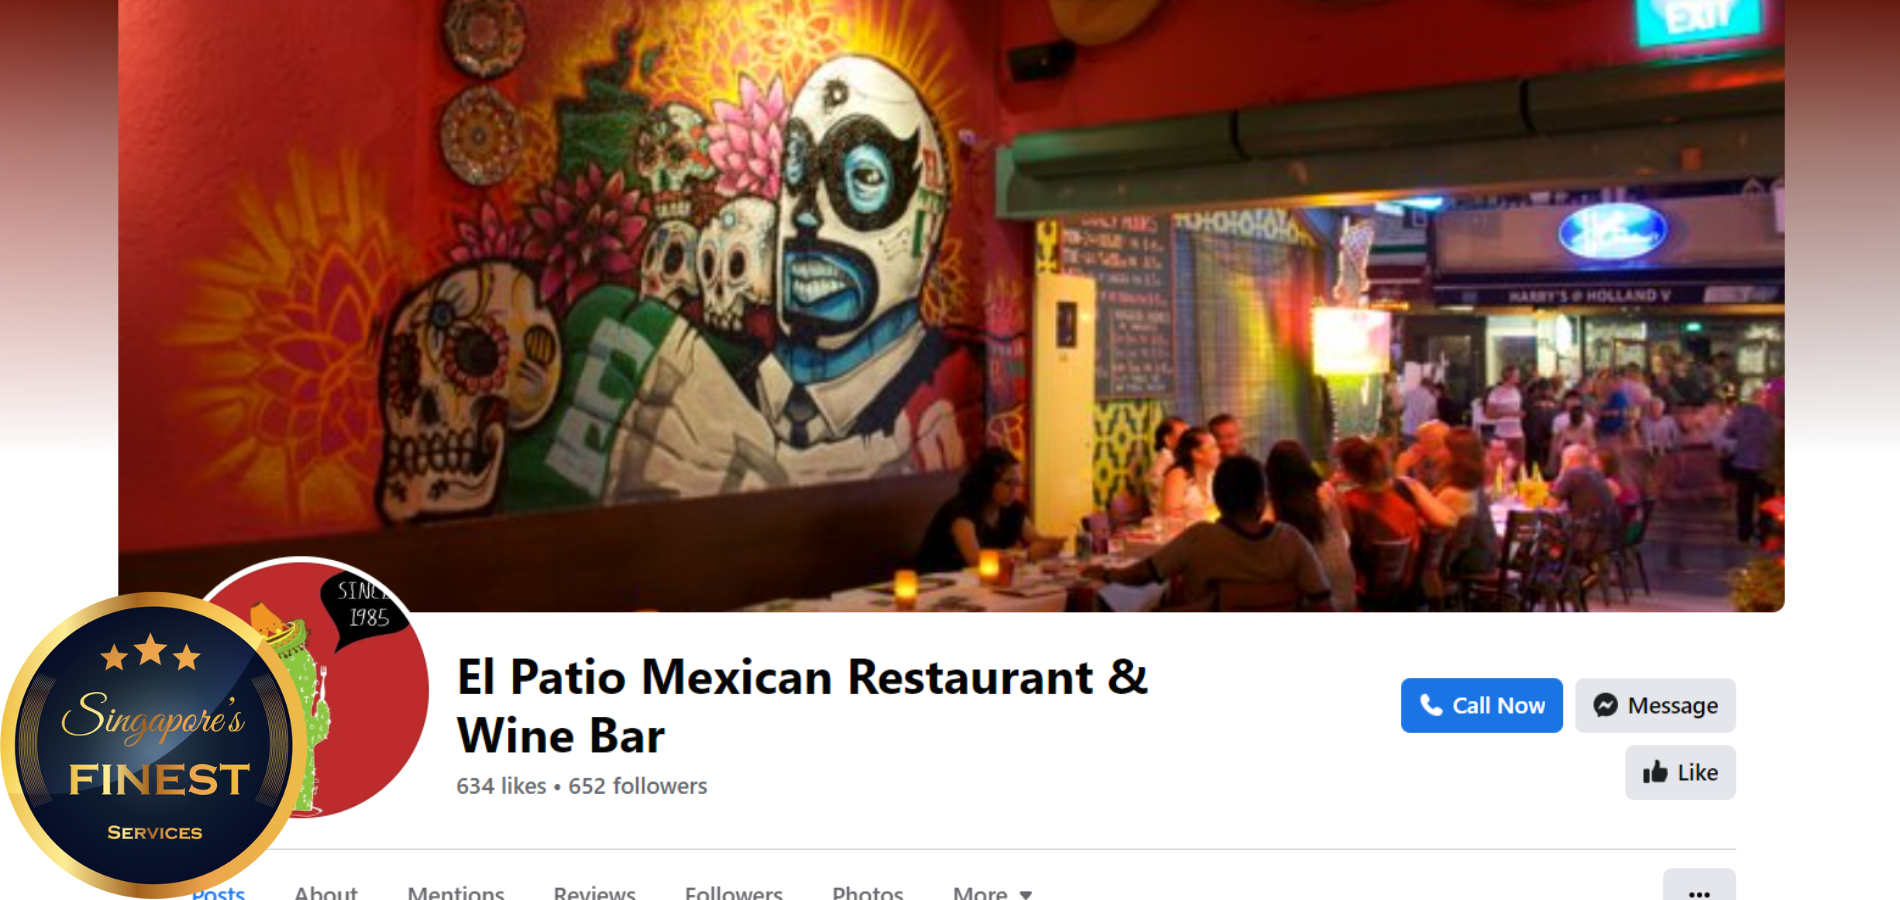Click the El Patio Mexican Restaurant title
Screen dimensions: 1900x900
(x=803, y=706)
